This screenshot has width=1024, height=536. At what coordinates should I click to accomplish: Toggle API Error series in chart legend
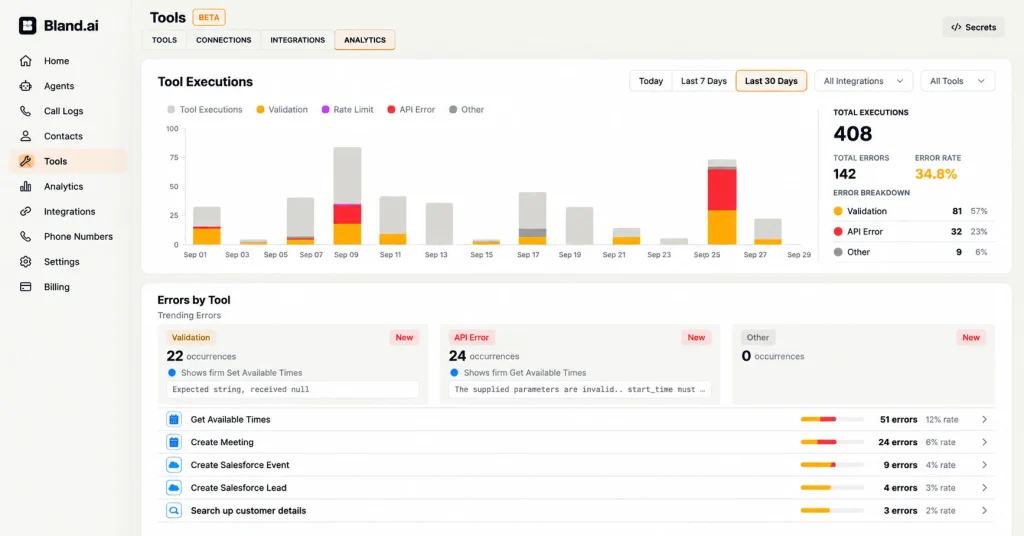click(411, 110)
